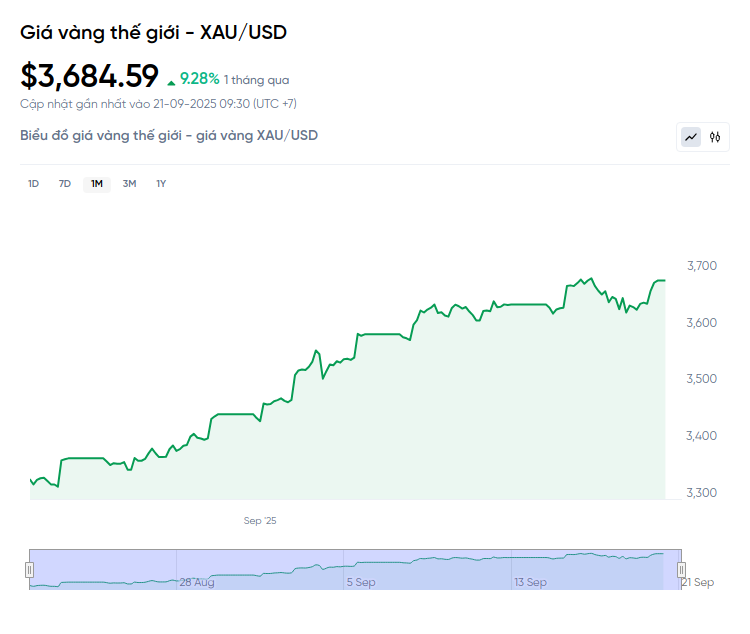Click the 3,700 y-axis price label
The image size is (750, 634).
pos(701,266)
